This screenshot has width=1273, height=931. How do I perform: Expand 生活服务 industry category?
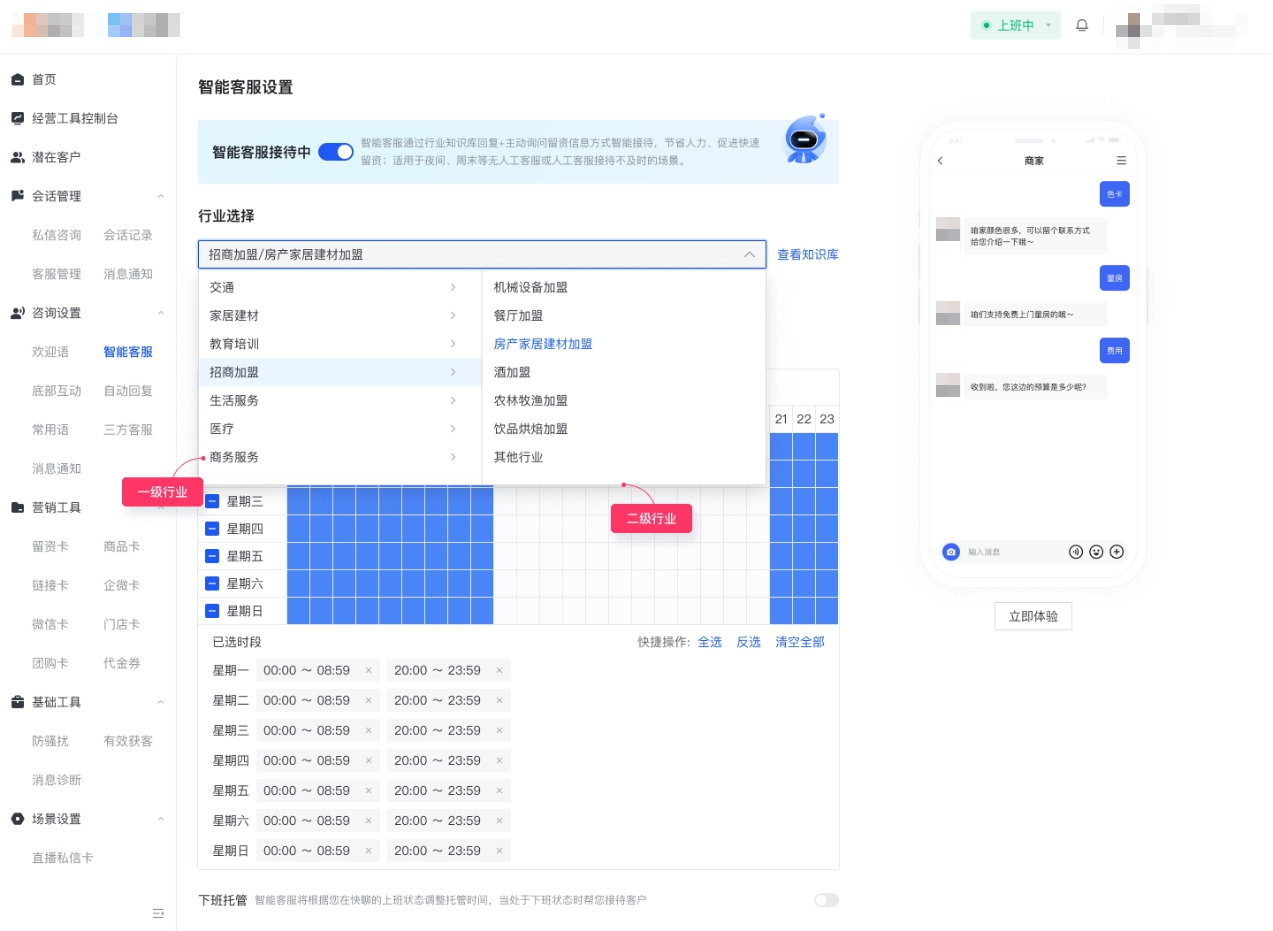click(340, 400)
